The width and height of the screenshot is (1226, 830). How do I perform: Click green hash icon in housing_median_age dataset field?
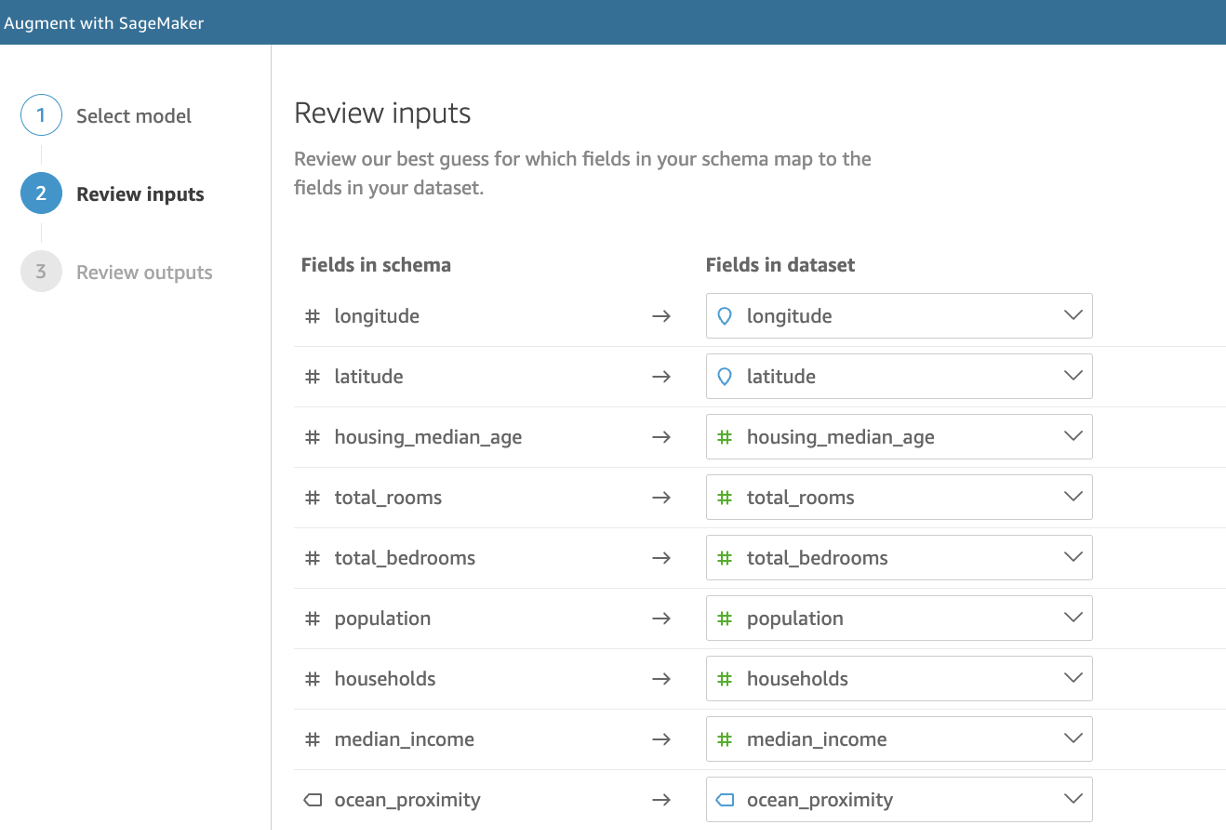point(725,437)
